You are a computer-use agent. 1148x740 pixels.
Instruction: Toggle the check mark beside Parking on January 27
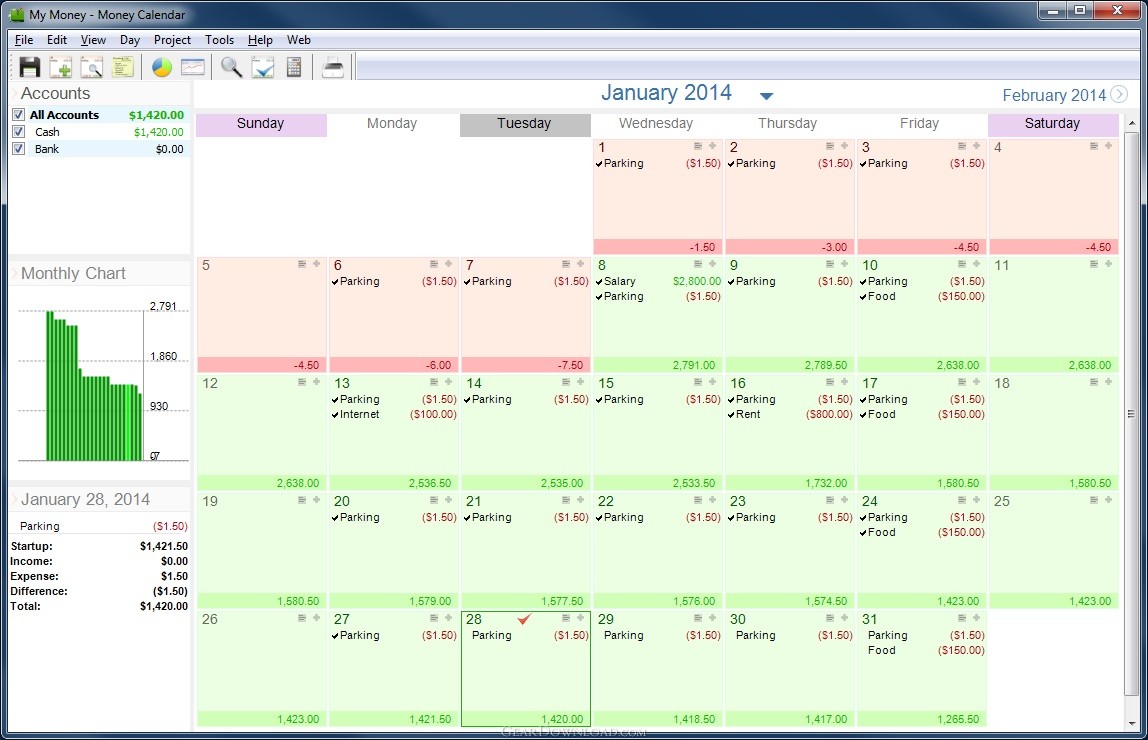(x=335, y=636)
